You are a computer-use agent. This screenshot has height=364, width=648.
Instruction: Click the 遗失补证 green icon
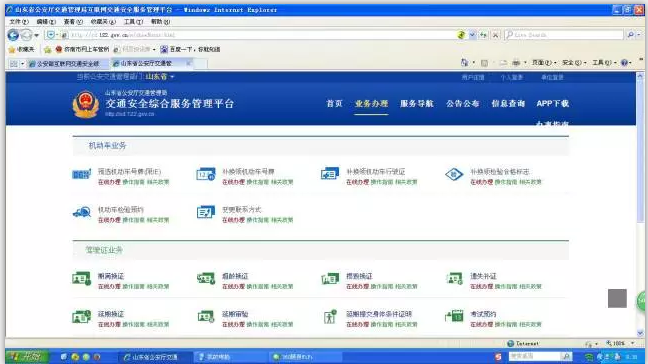pyautogui.click(x=454, y=279)
